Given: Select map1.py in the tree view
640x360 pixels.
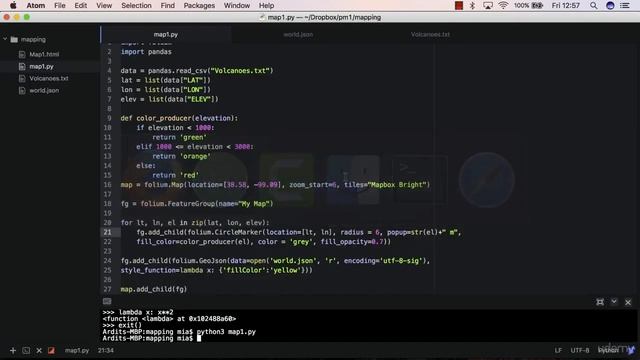Looking at the screenshot, I should [x=41, y=66].
